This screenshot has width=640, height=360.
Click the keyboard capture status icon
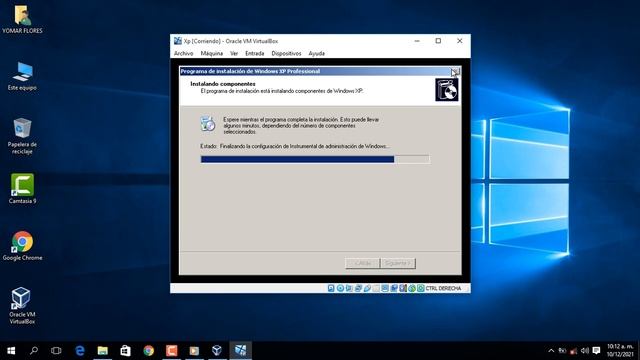click(x=421, y=288)
